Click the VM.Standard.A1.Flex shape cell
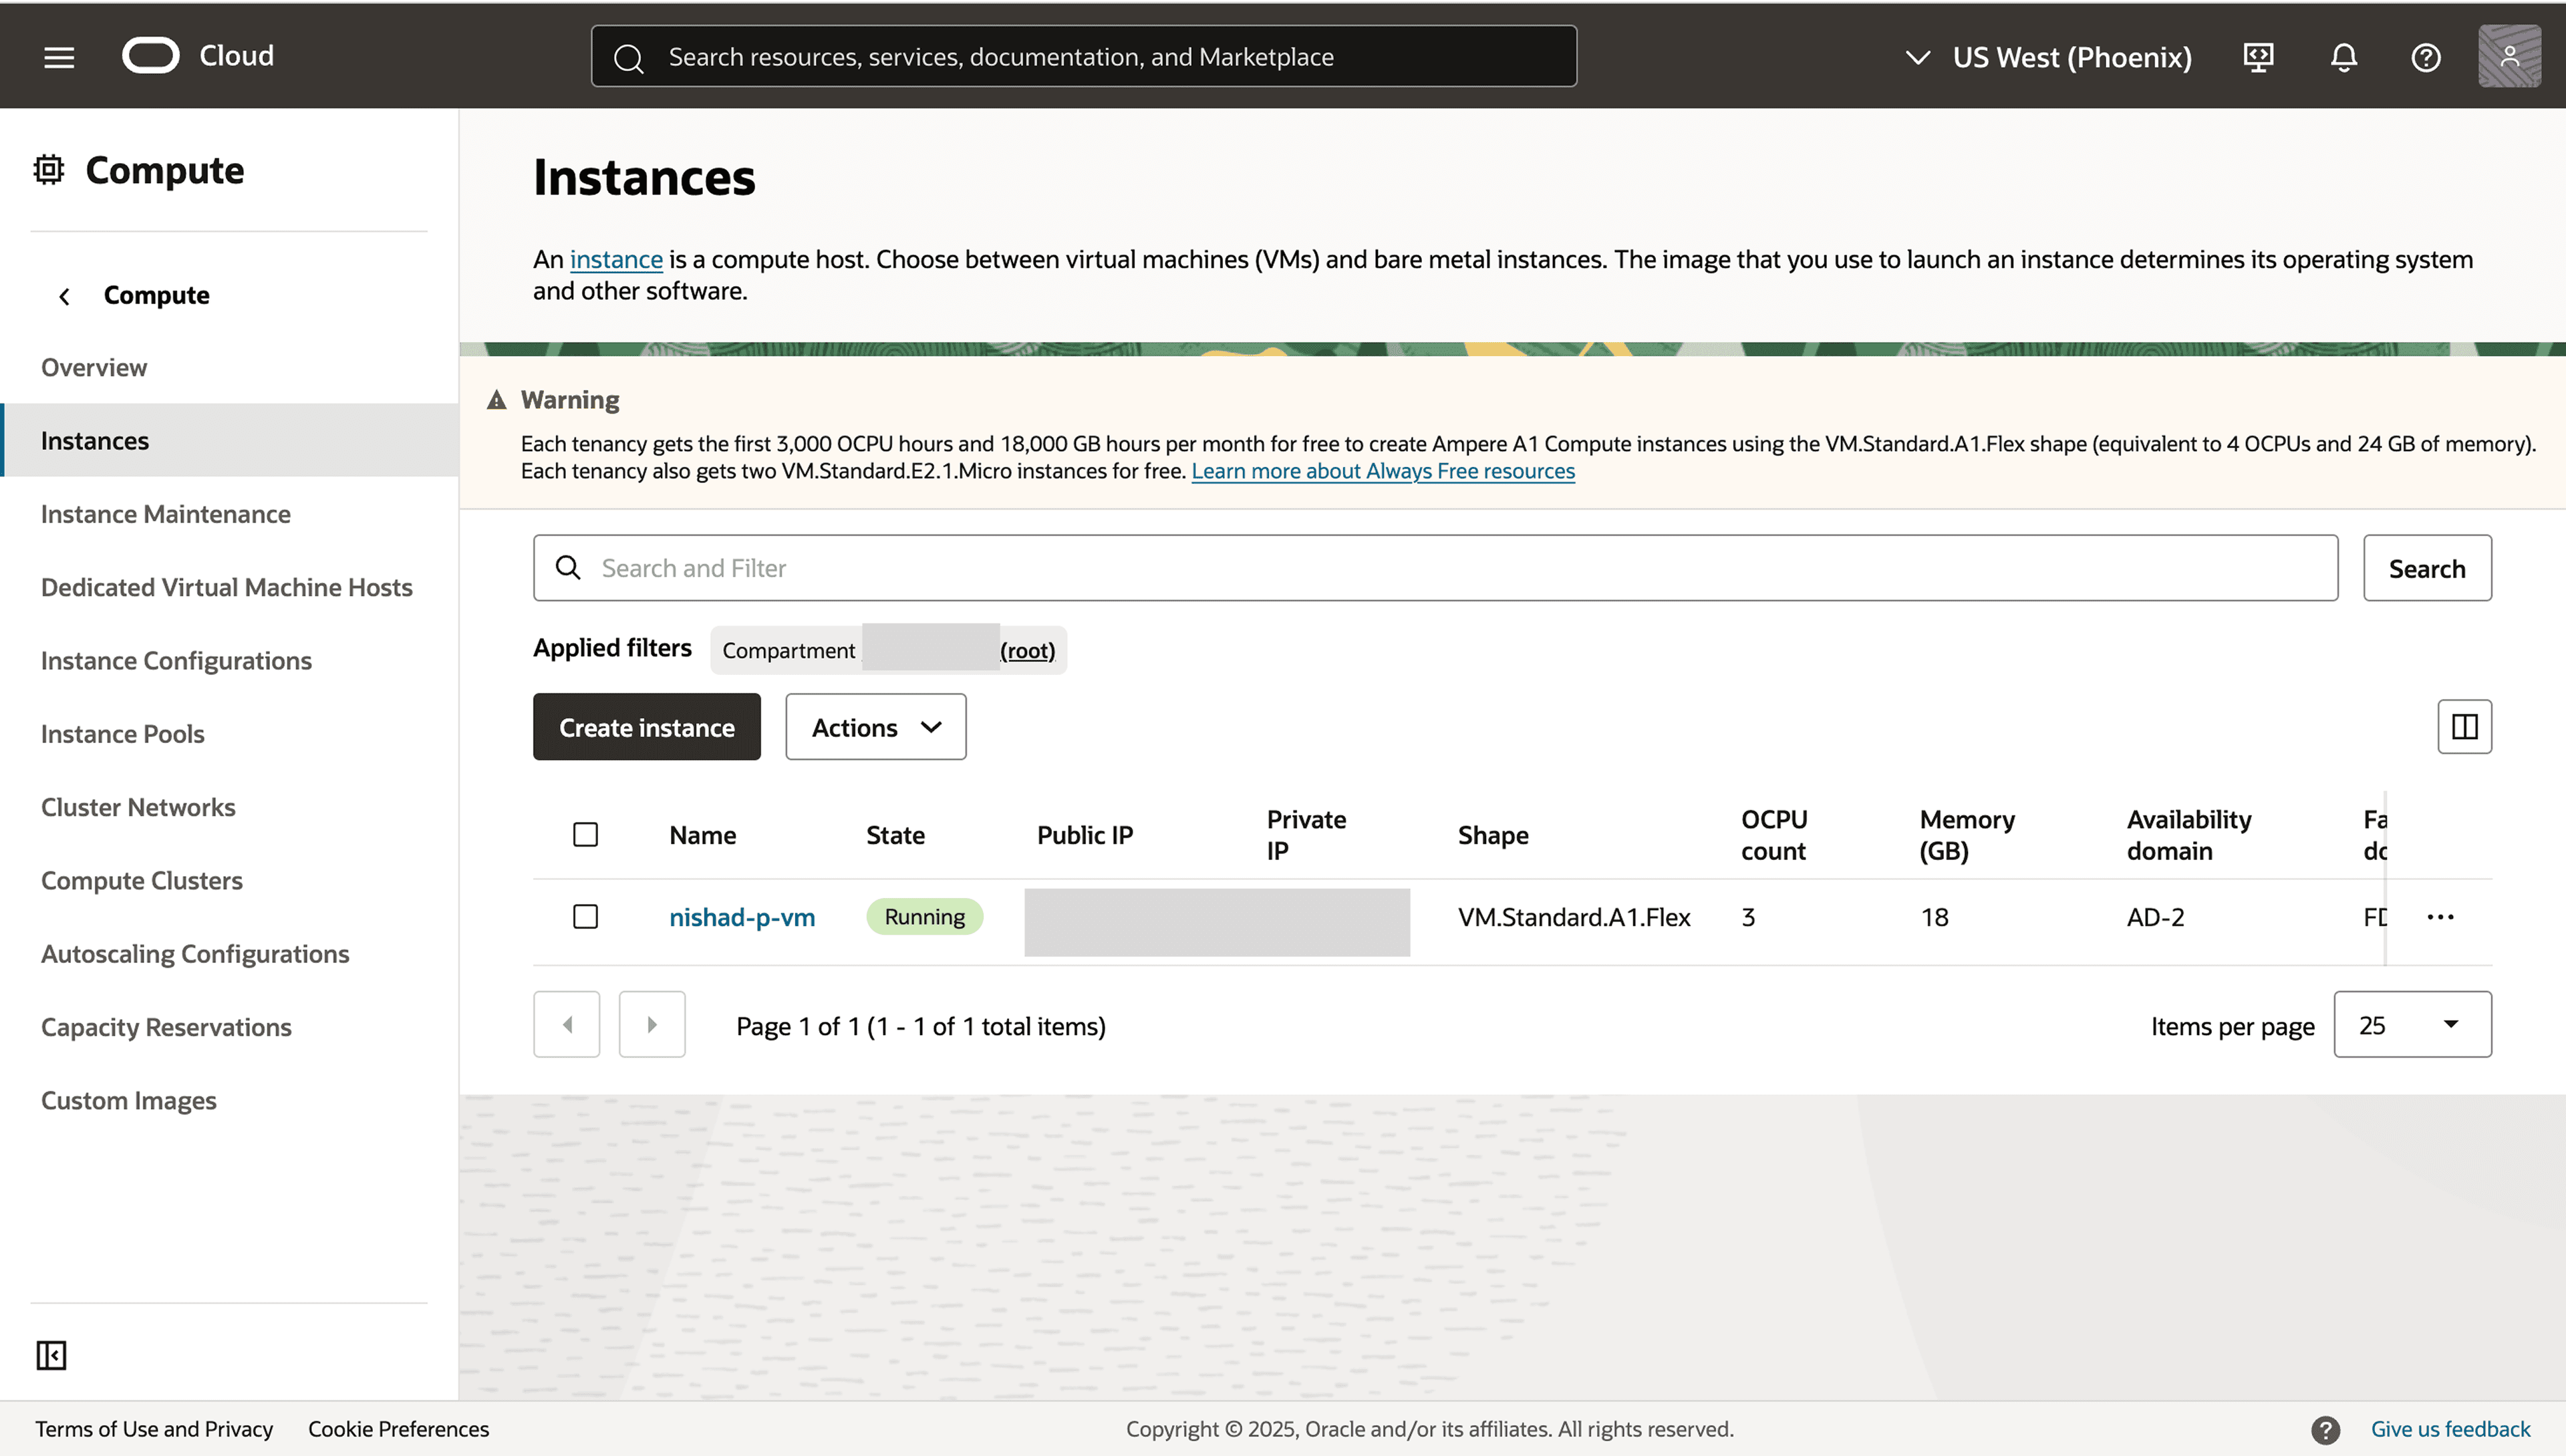The width and height of the screenshot is (2566, 1456). 1574,917
